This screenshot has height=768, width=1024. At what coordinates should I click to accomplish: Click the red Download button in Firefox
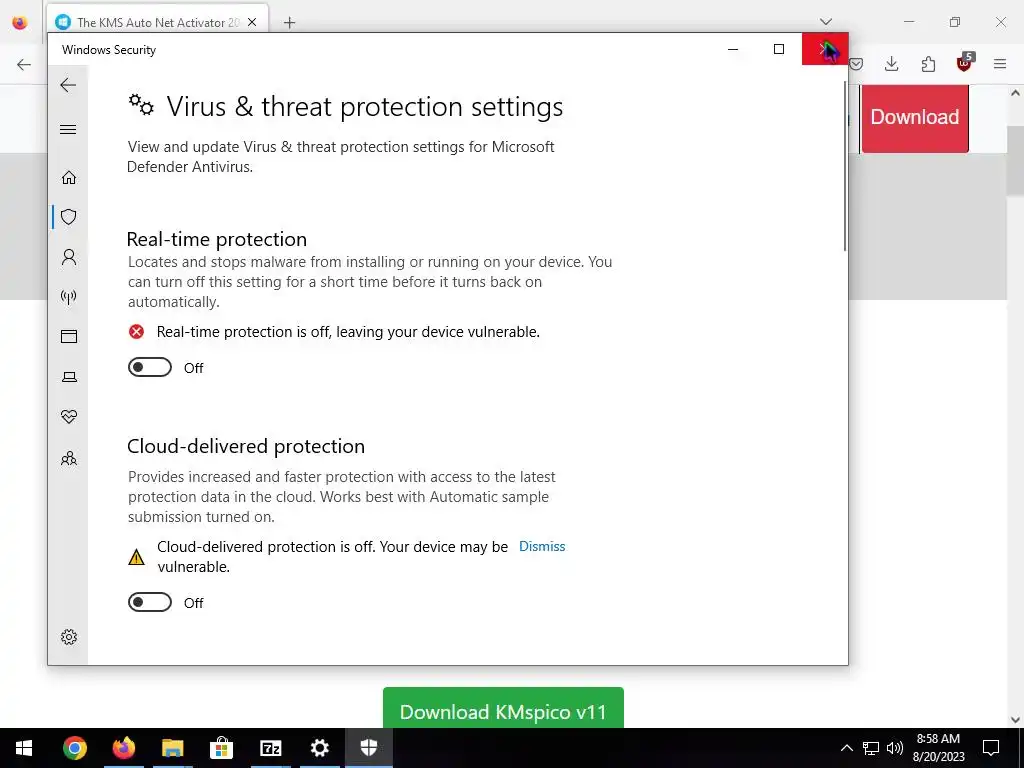pyautogui.click(x=914, y=118)
